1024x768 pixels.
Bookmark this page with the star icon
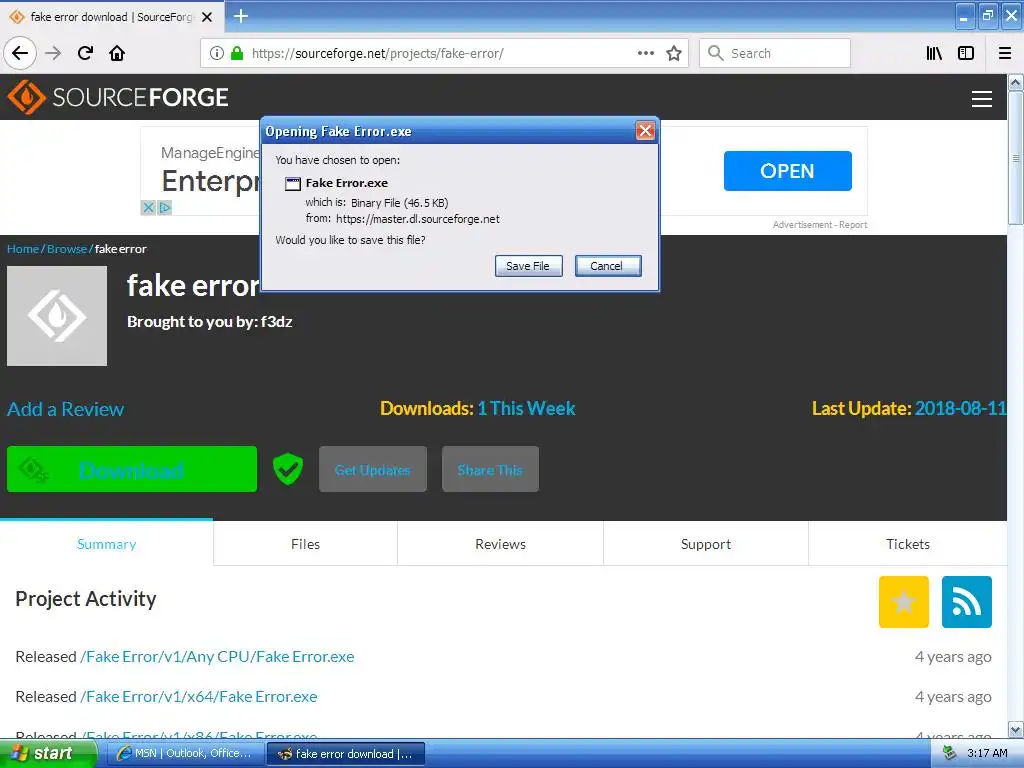pyautogui.click(x=674, y=53)
